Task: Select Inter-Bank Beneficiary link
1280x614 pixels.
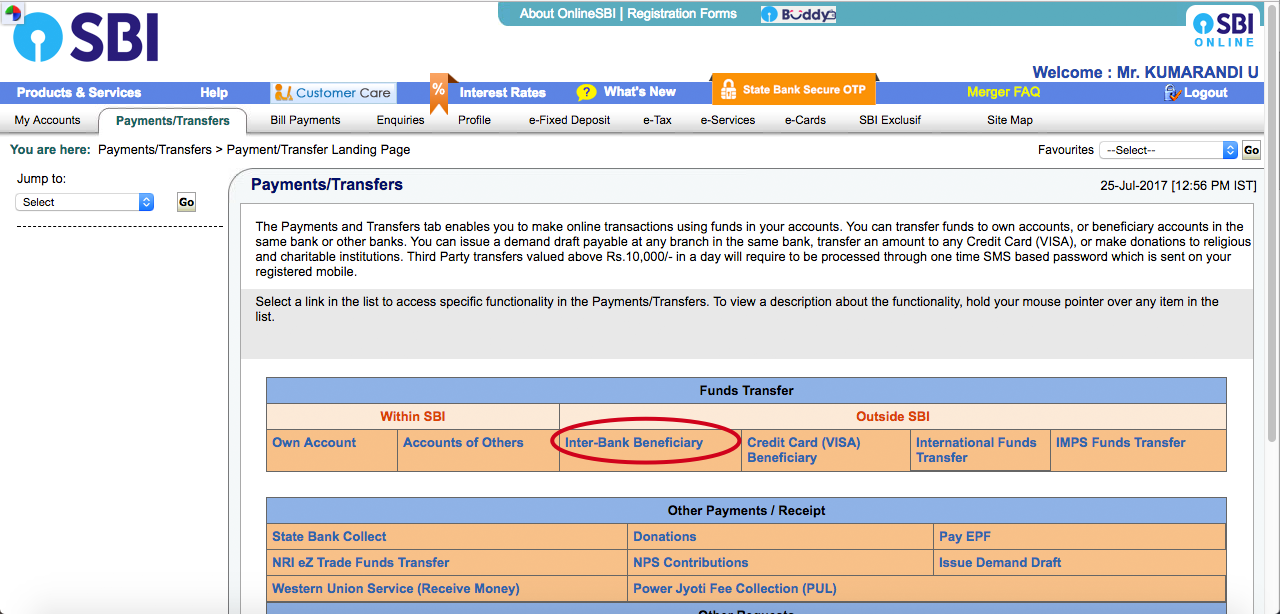Action: point(634,443)
